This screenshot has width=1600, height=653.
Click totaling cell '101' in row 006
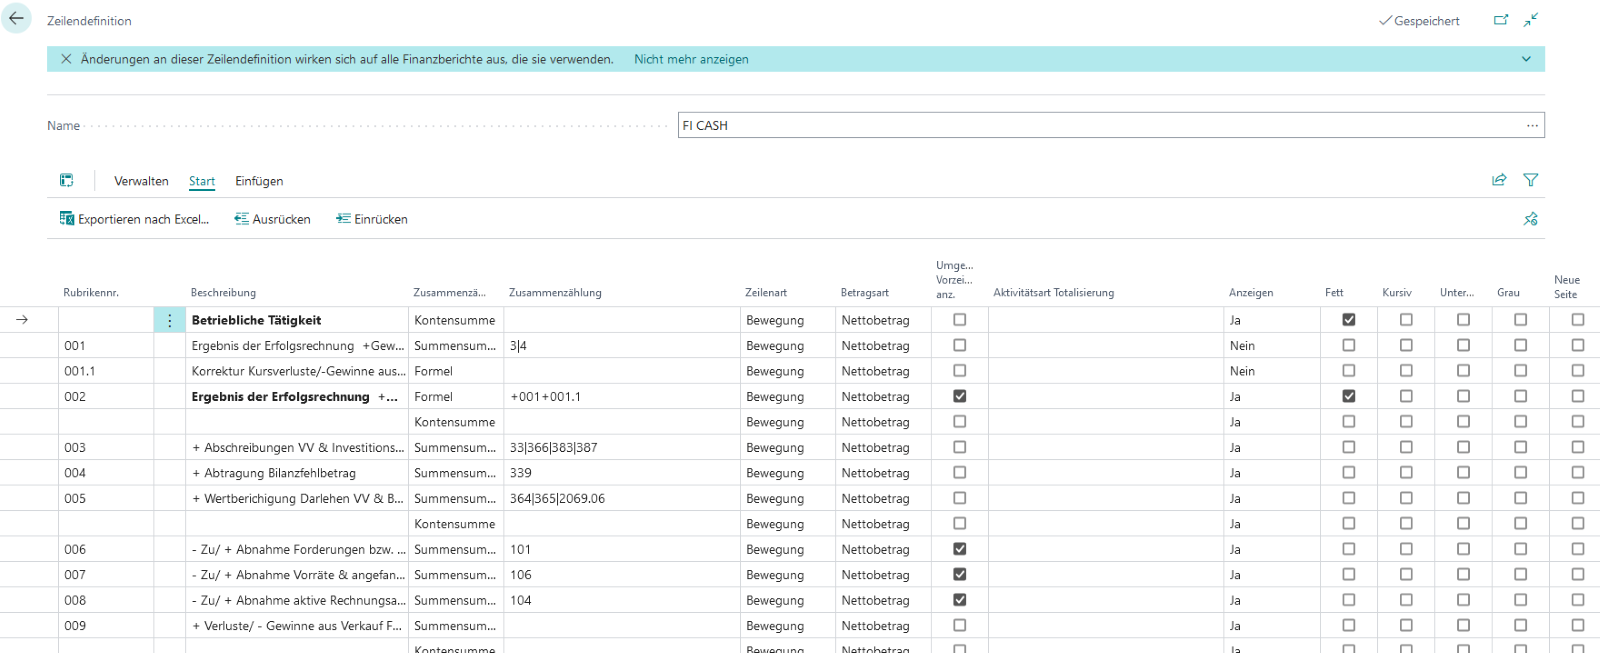(622, 550)
